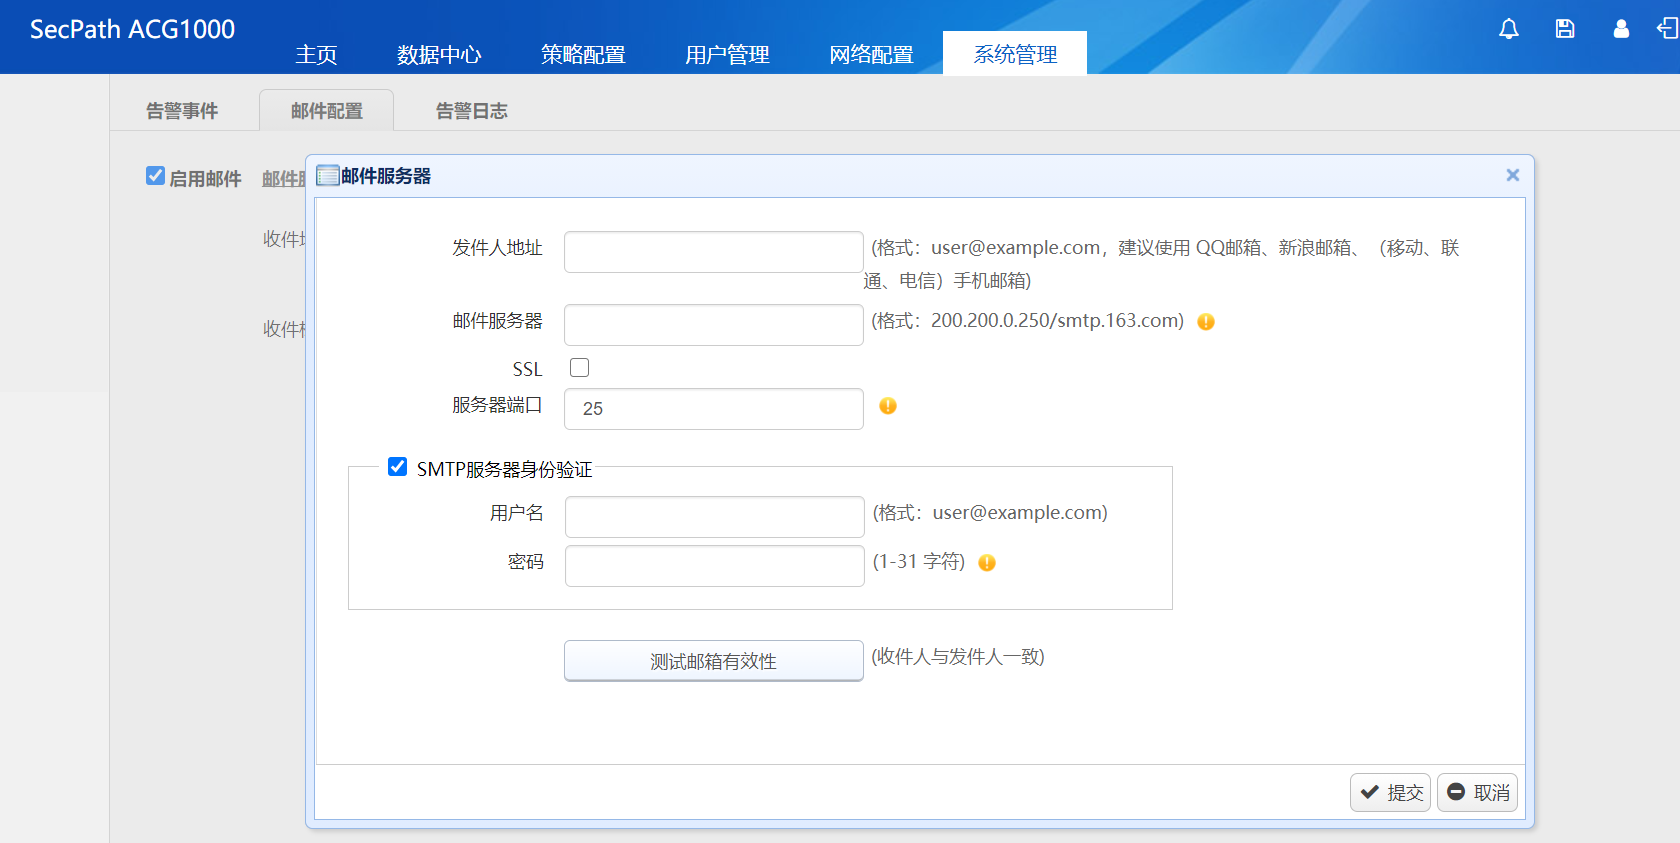Click the 密码 field label

click(x=526, y=562)
